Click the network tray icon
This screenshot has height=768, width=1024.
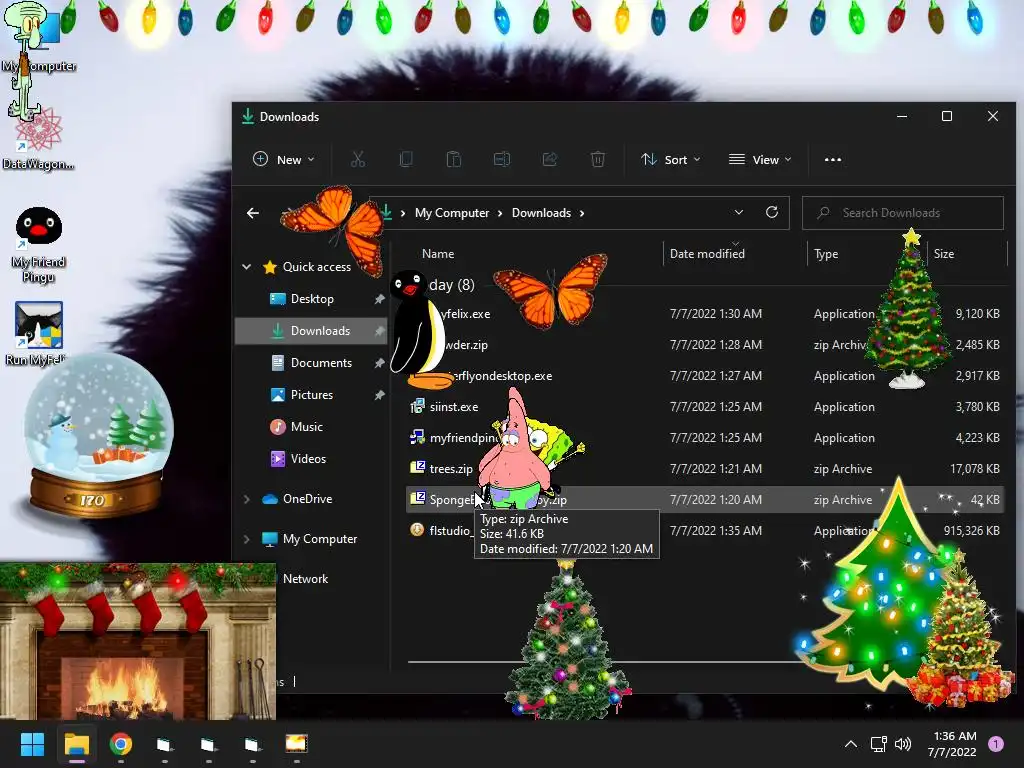pyautogui.click(x=878, y=744)
